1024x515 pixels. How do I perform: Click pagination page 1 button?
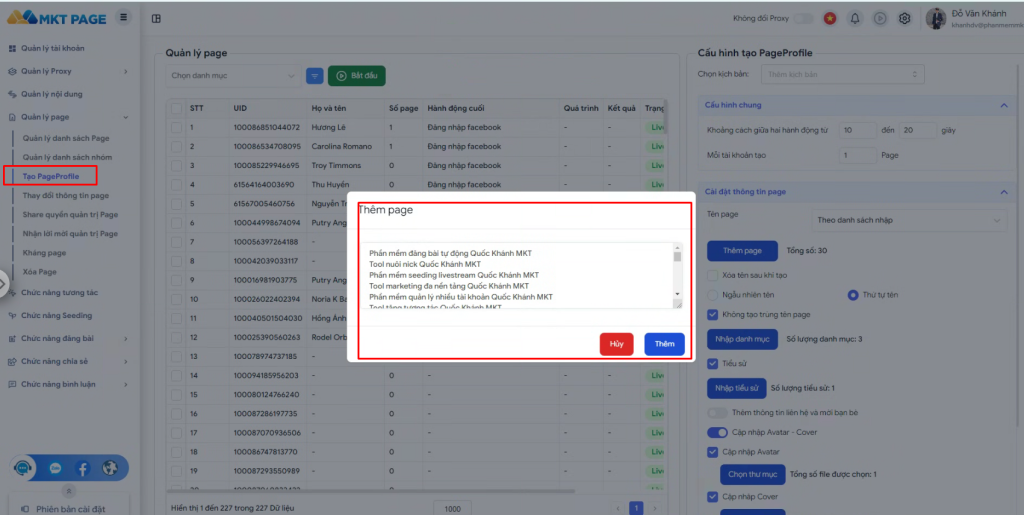tap(636, 508)
